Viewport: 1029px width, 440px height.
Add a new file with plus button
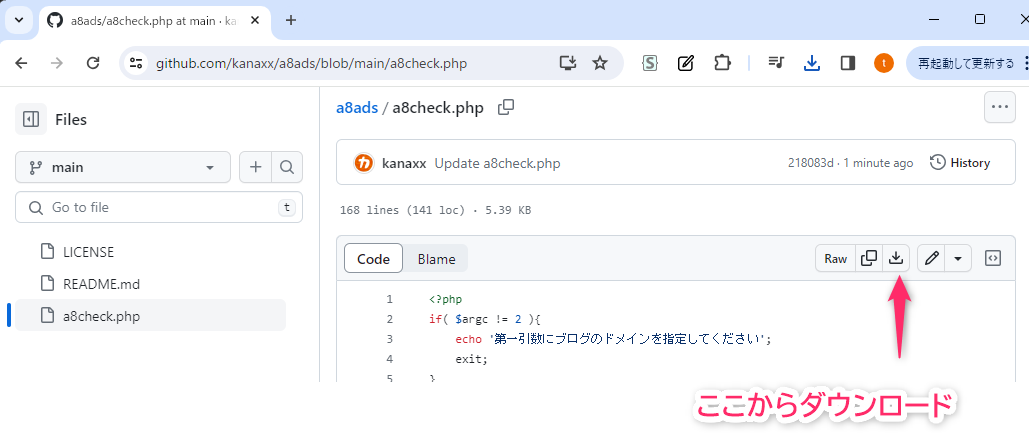tap(255, 167)
